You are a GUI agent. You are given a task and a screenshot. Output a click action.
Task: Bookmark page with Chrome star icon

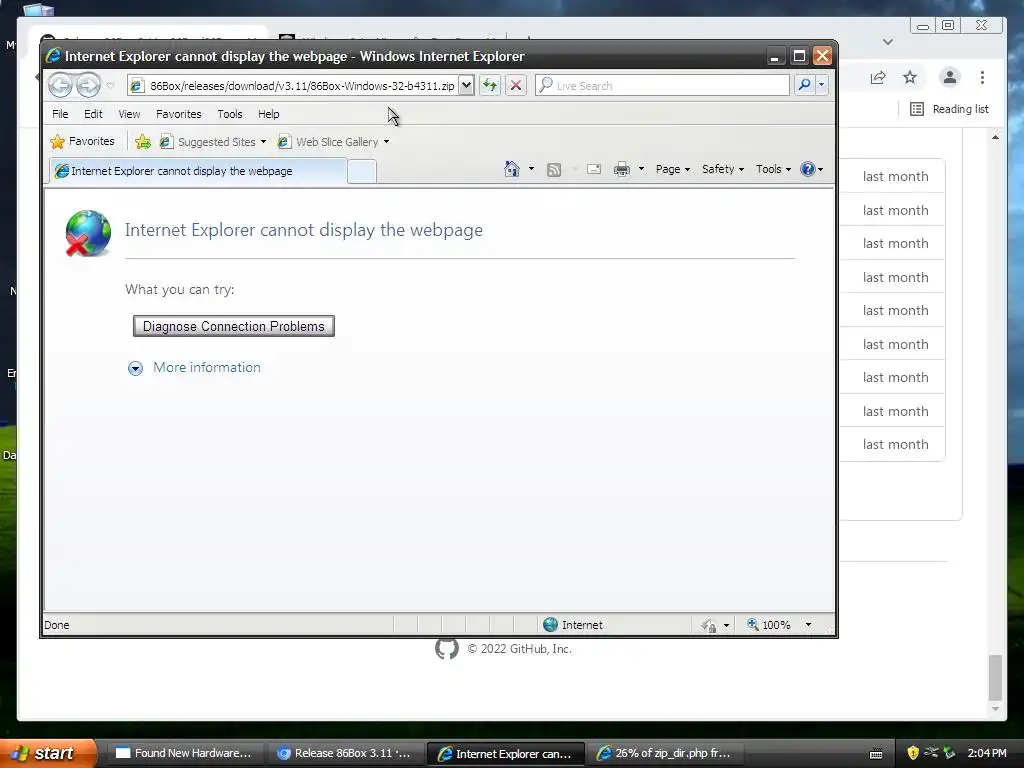pyautogui.click(x=910, y=78)
